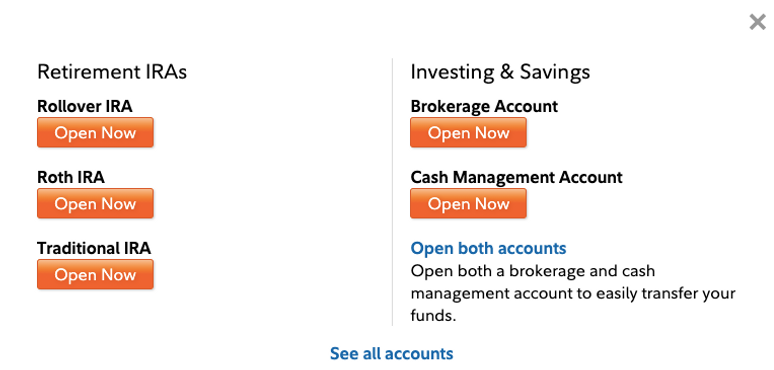Open a Roth IRA now
The height and width of the screenshot is (370, 774).
tap(95, 203)
